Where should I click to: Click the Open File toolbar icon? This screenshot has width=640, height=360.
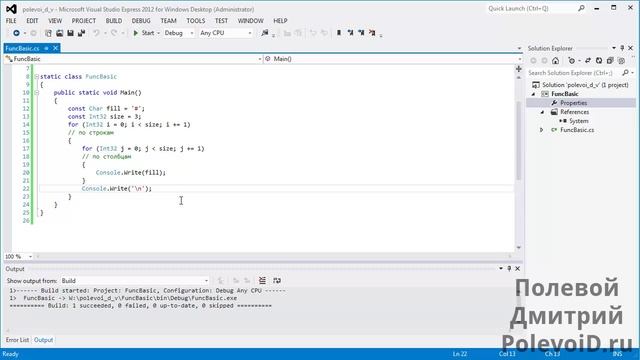click(60, 33)
